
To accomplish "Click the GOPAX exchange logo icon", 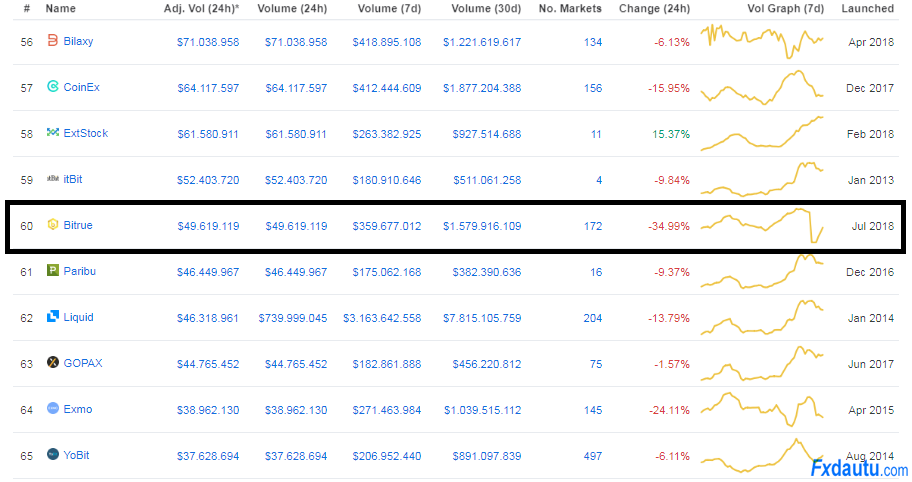I will (54, 363).
